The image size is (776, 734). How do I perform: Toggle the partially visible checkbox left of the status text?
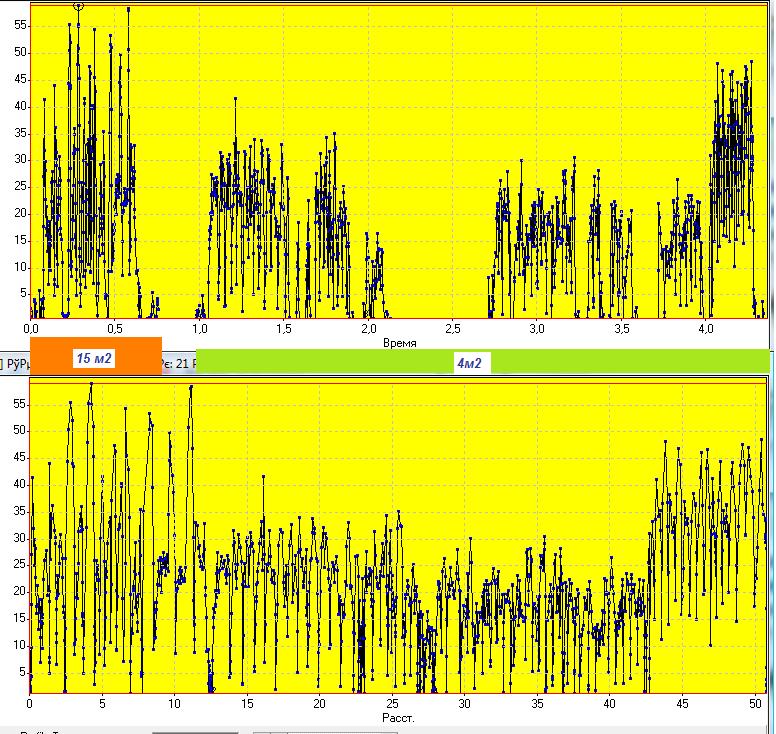pos(3,365)
